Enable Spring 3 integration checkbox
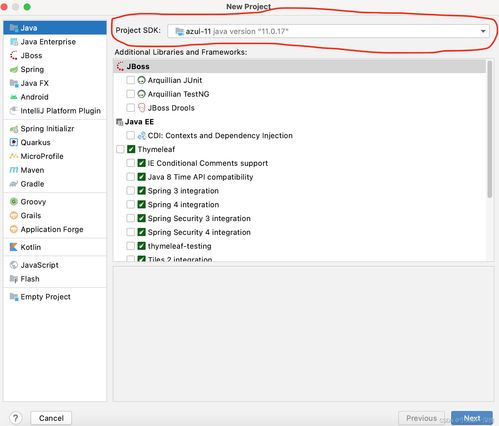This screenshot has height=426, width=499. (130, 191)
